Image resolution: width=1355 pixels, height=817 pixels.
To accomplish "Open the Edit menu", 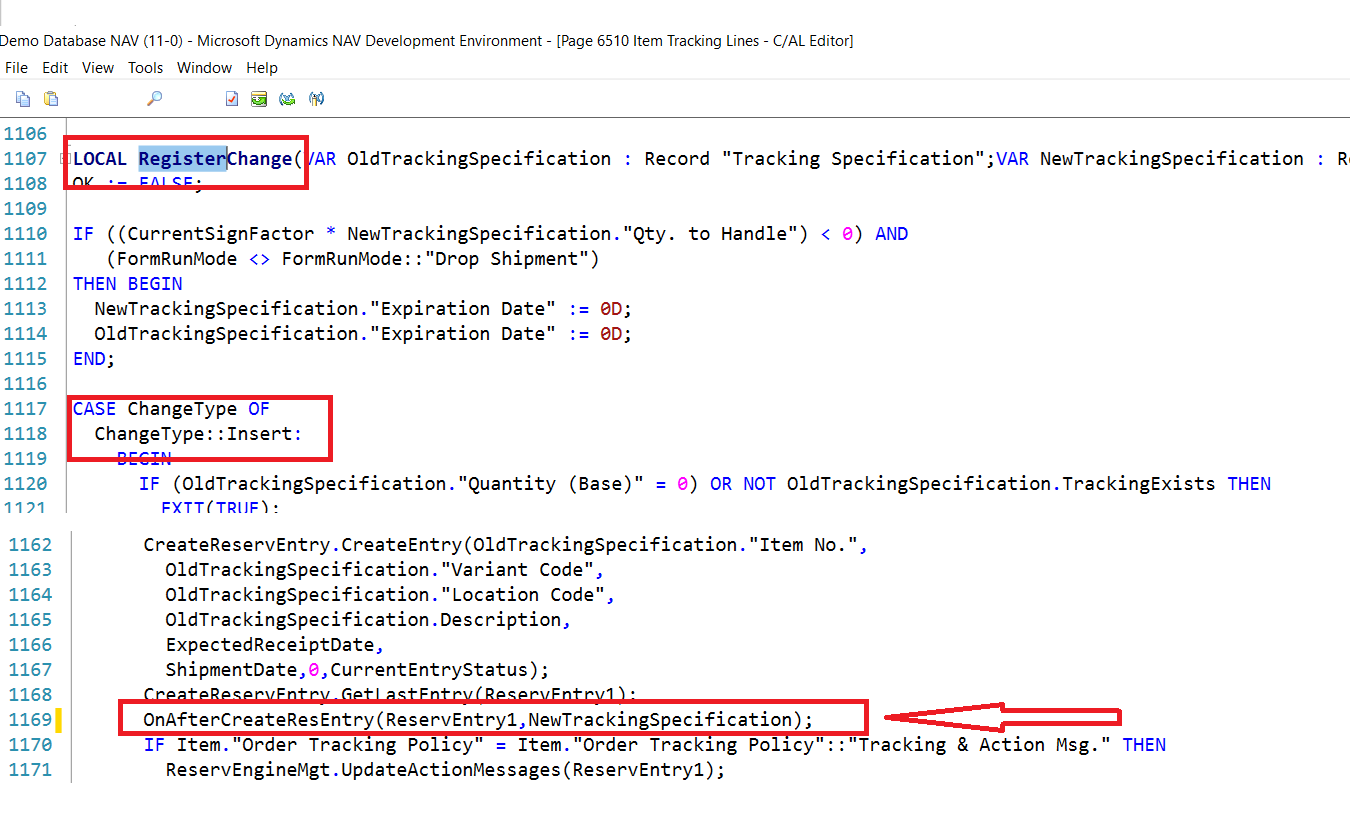I will pos(54,67).
